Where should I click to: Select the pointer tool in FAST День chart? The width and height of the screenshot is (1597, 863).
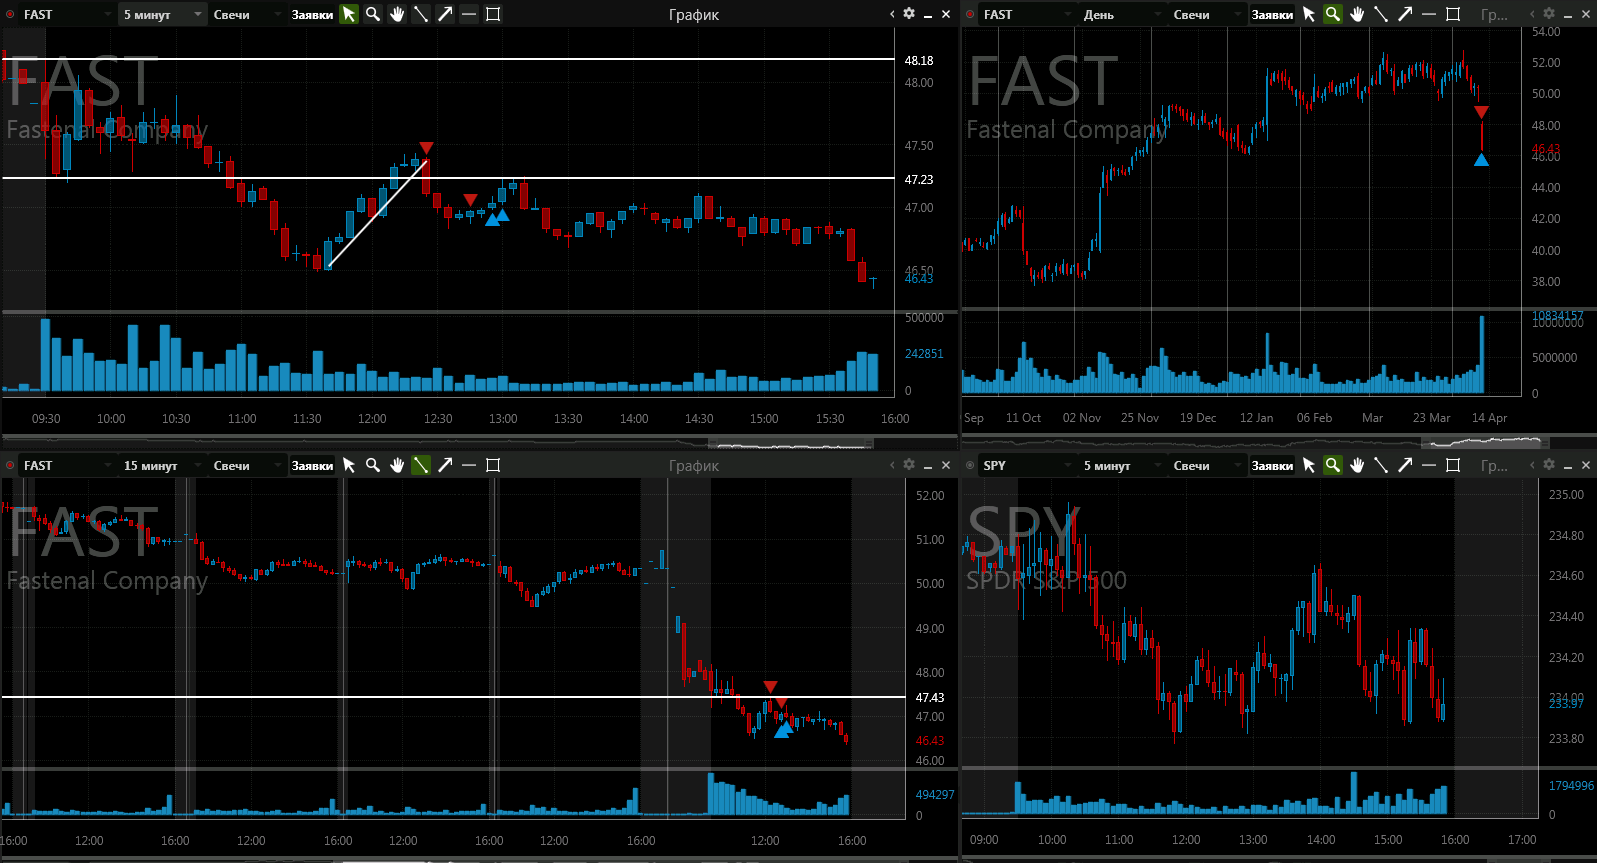click(1309, 14)
